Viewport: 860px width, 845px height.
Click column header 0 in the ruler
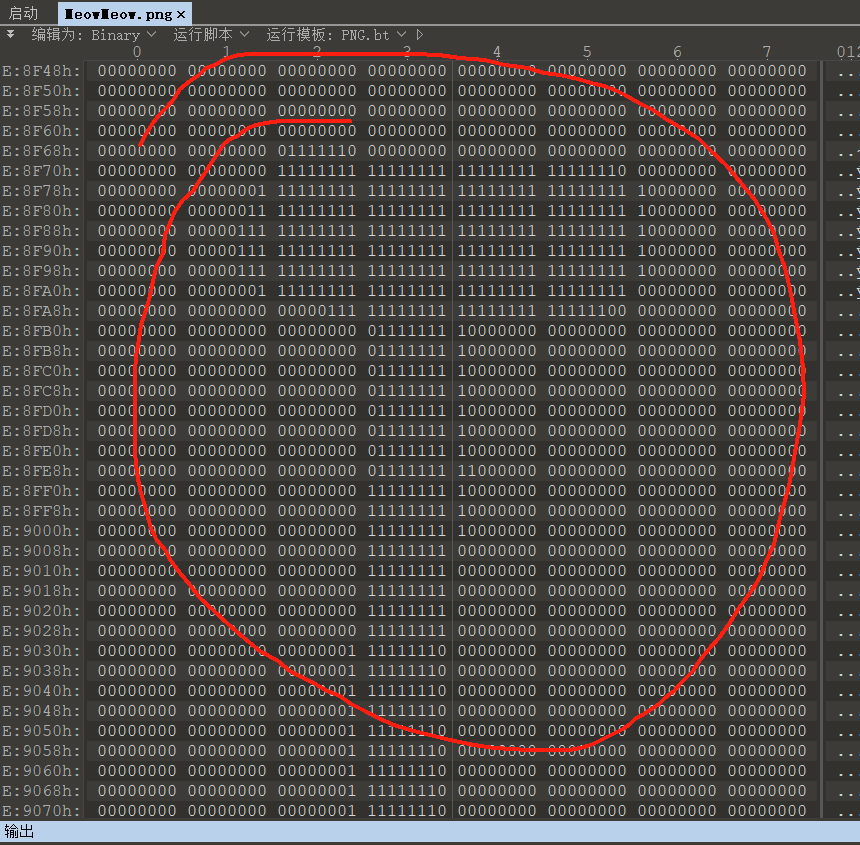(137, 52)
